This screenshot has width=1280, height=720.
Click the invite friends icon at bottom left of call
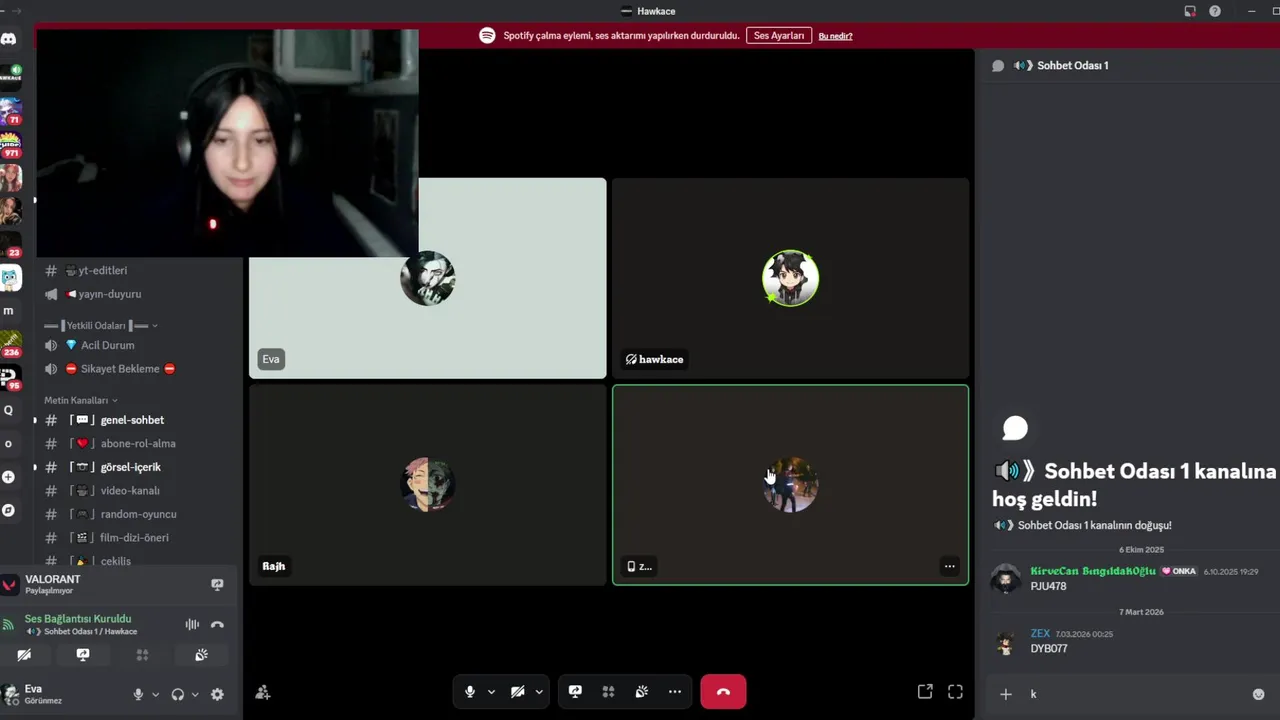[263, 692]
